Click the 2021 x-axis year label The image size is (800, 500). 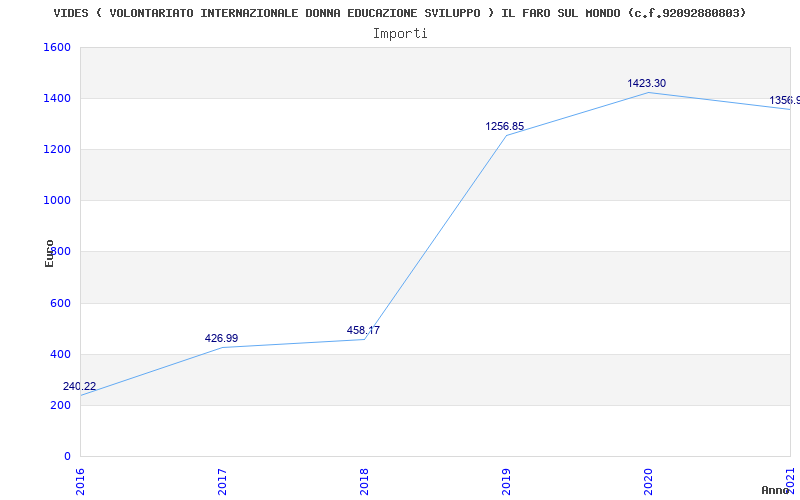(x=790, y=480)
